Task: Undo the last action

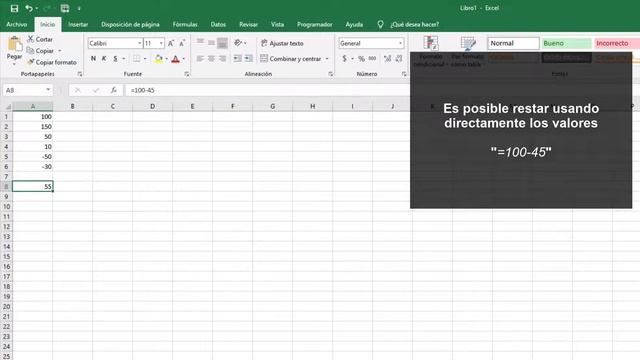Action: (29, 8)
